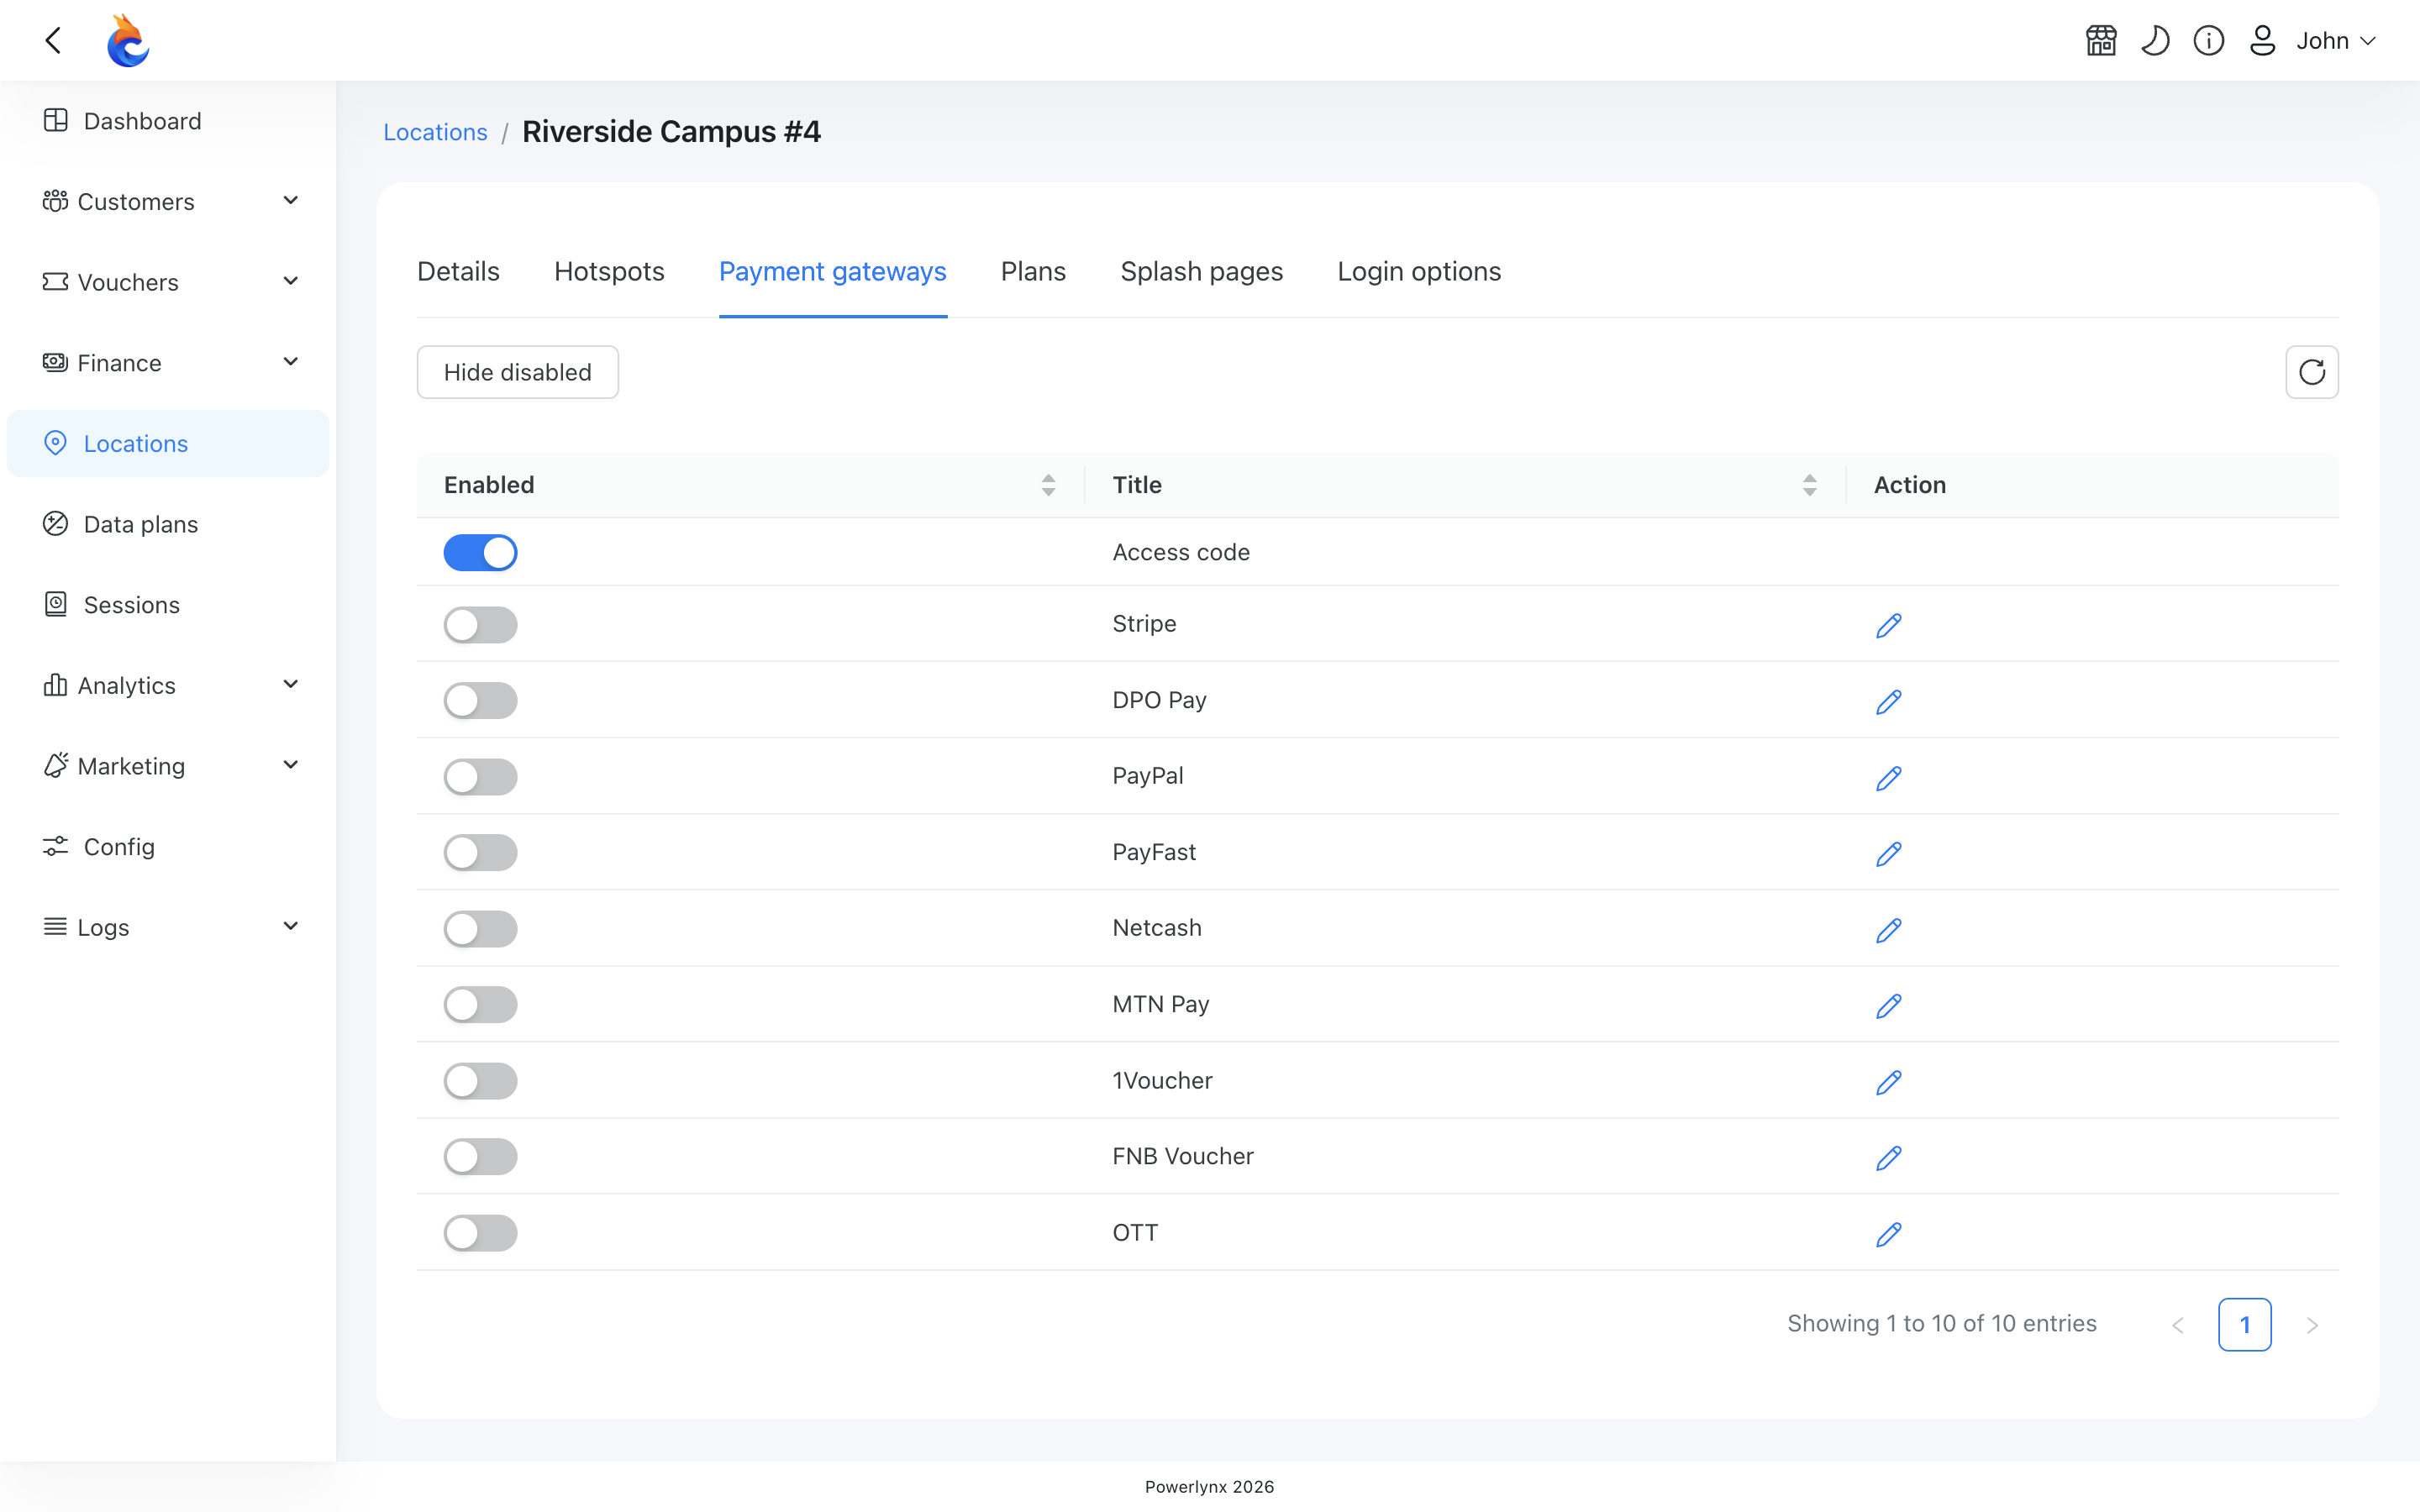Edit the OTT gateway pencil icon
This screenshot has width=2420, height=1512.
tap(1888, 1234)
